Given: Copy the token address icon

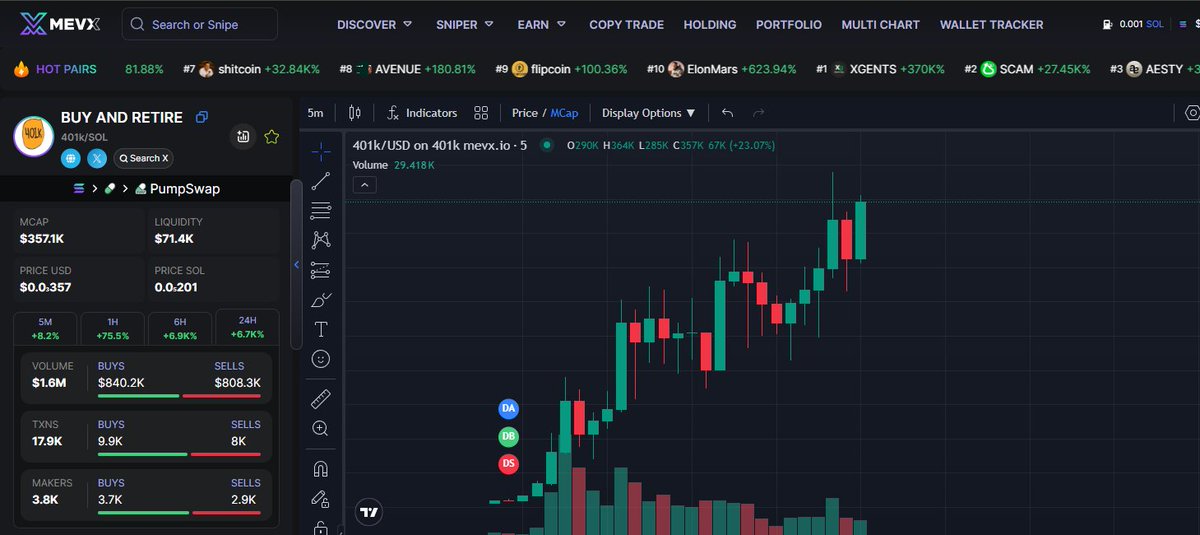Looking at the screenshot, I should point(202,118).
